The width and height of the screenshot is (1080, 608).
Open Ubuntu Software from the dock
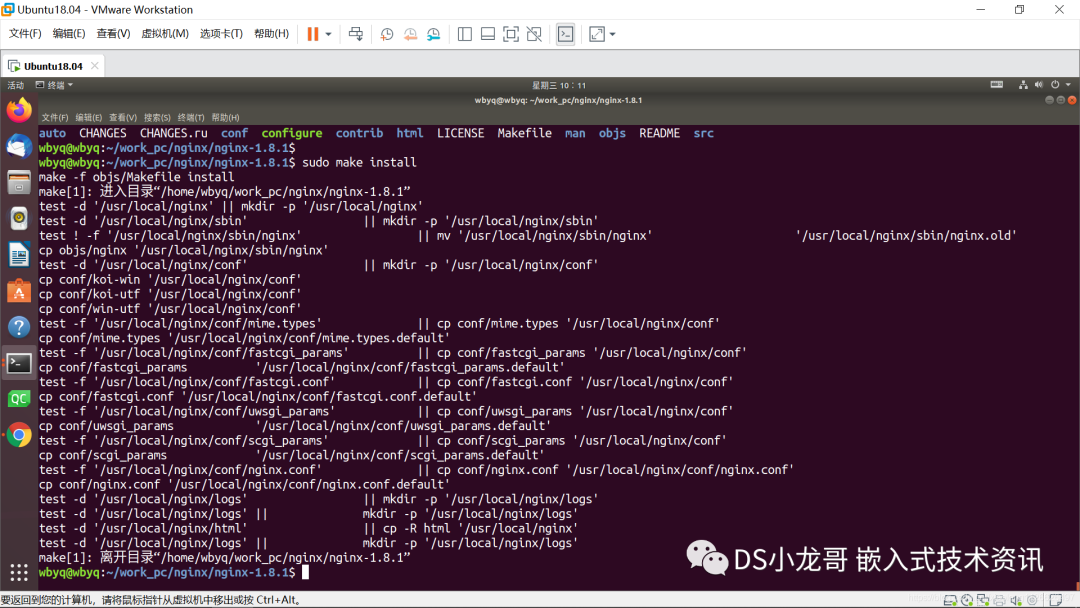tap(19, 290)
